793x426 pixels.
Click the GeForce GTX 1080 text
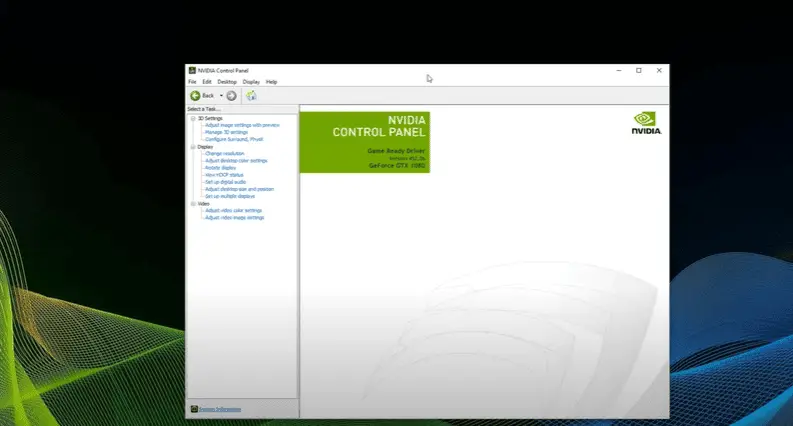click(x=397, y=165)
